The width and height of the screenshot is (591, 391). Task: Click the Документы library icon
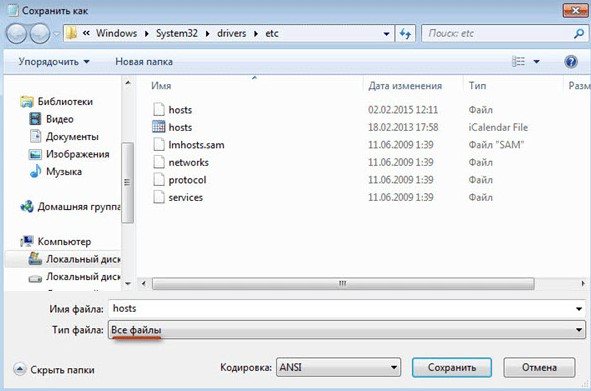[x=35, y=136]
